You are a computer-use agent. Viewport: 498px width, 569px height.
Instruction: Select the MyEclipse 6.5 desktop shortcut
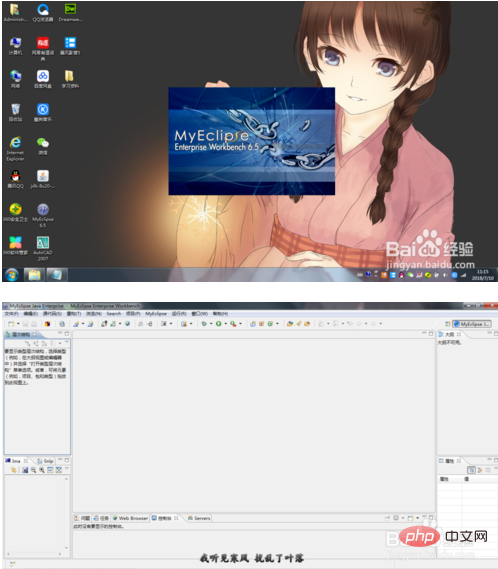click(x=43, y=215)
